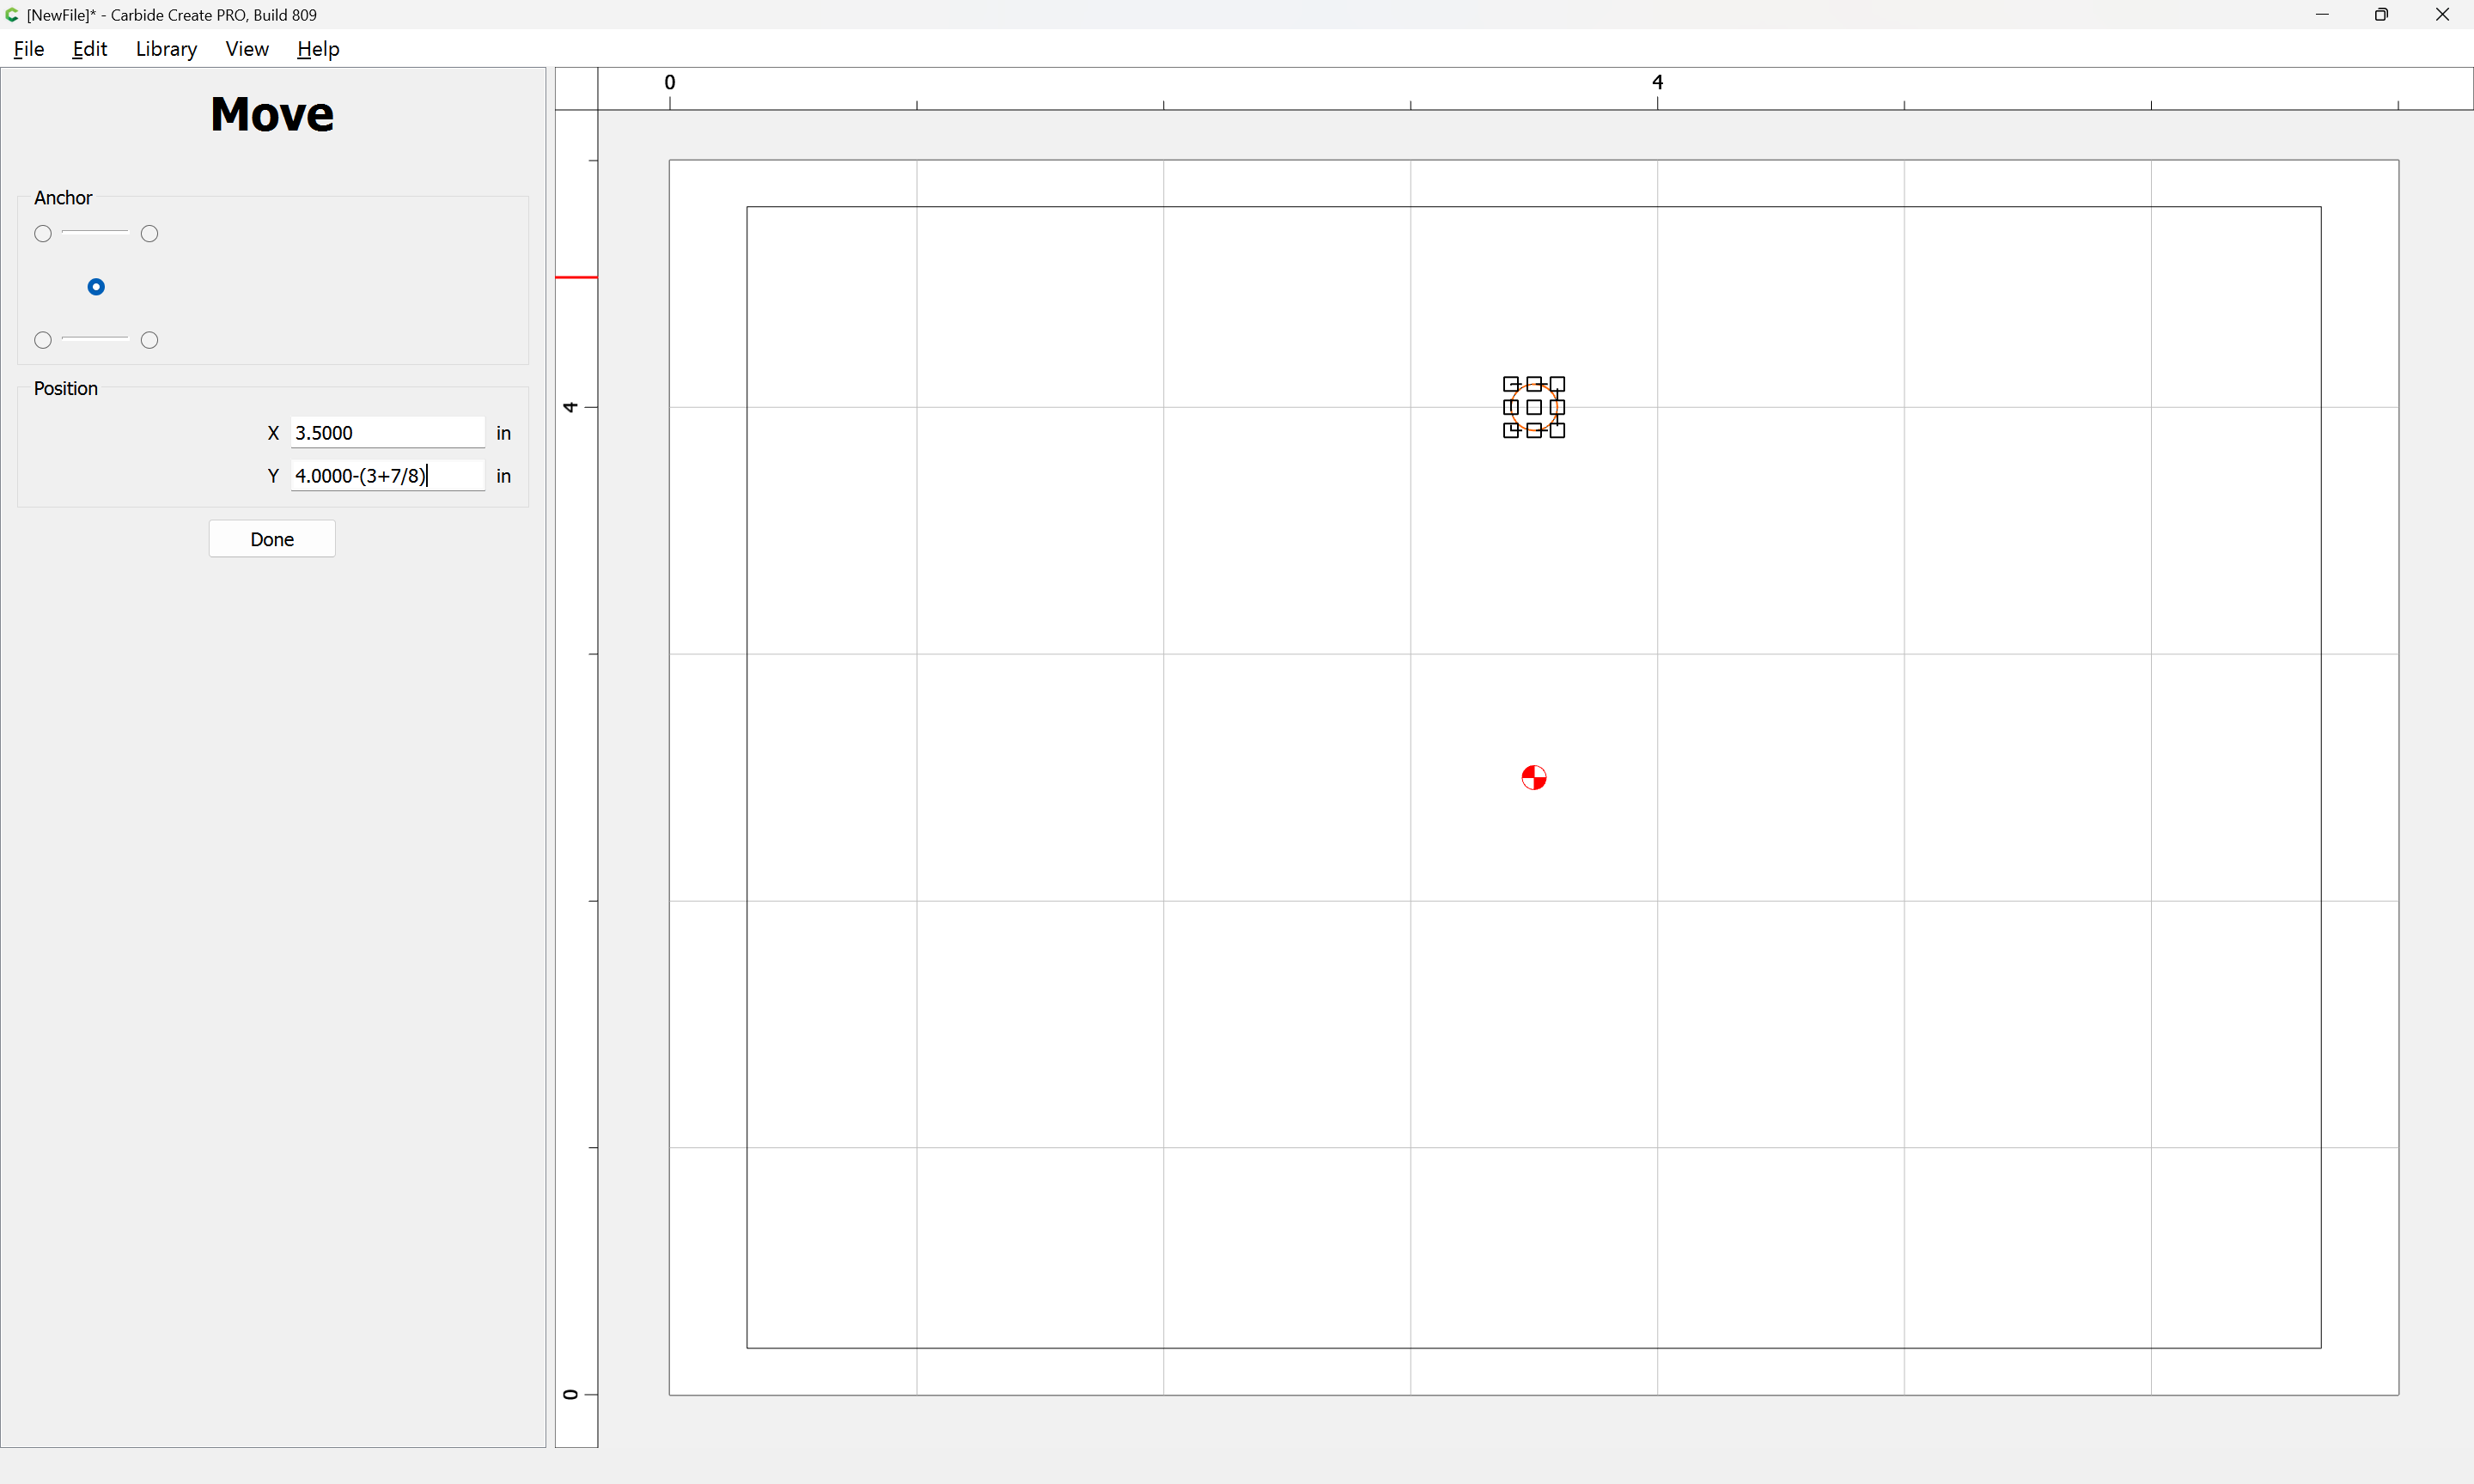Select the top-left anchor radio button
This screenshot has width=2474, height=1484.
click(43, 234)
